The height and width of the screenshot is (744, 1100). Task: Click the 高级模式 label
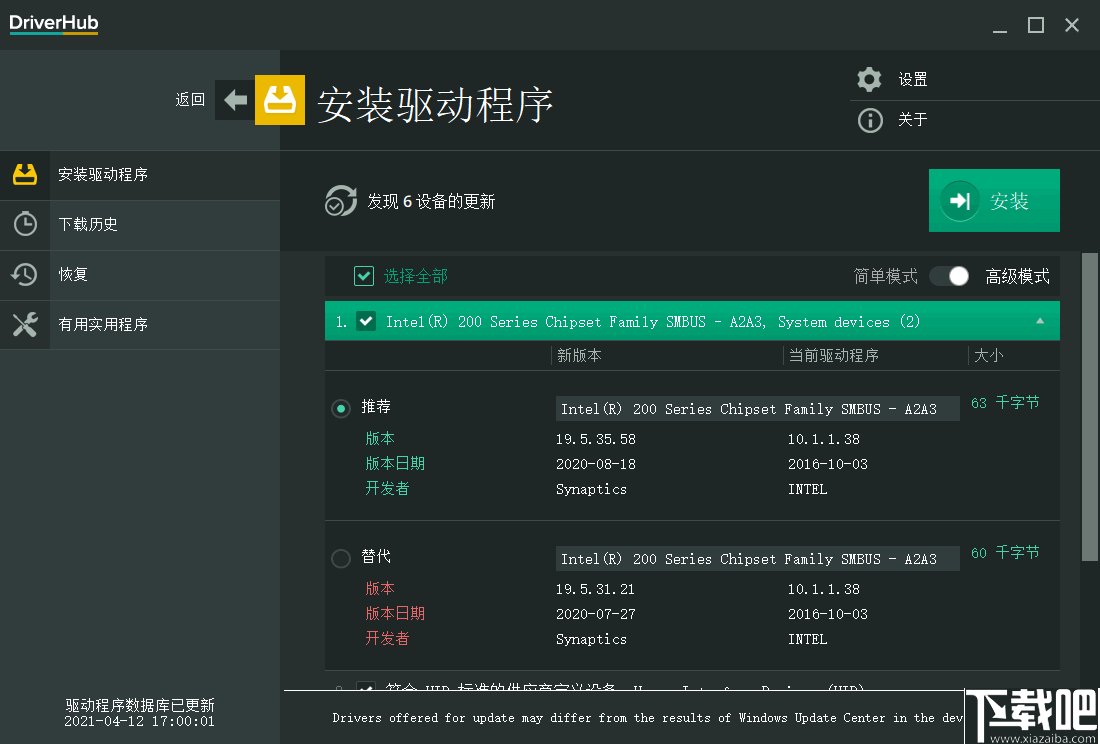click(x=1017, y=276)
